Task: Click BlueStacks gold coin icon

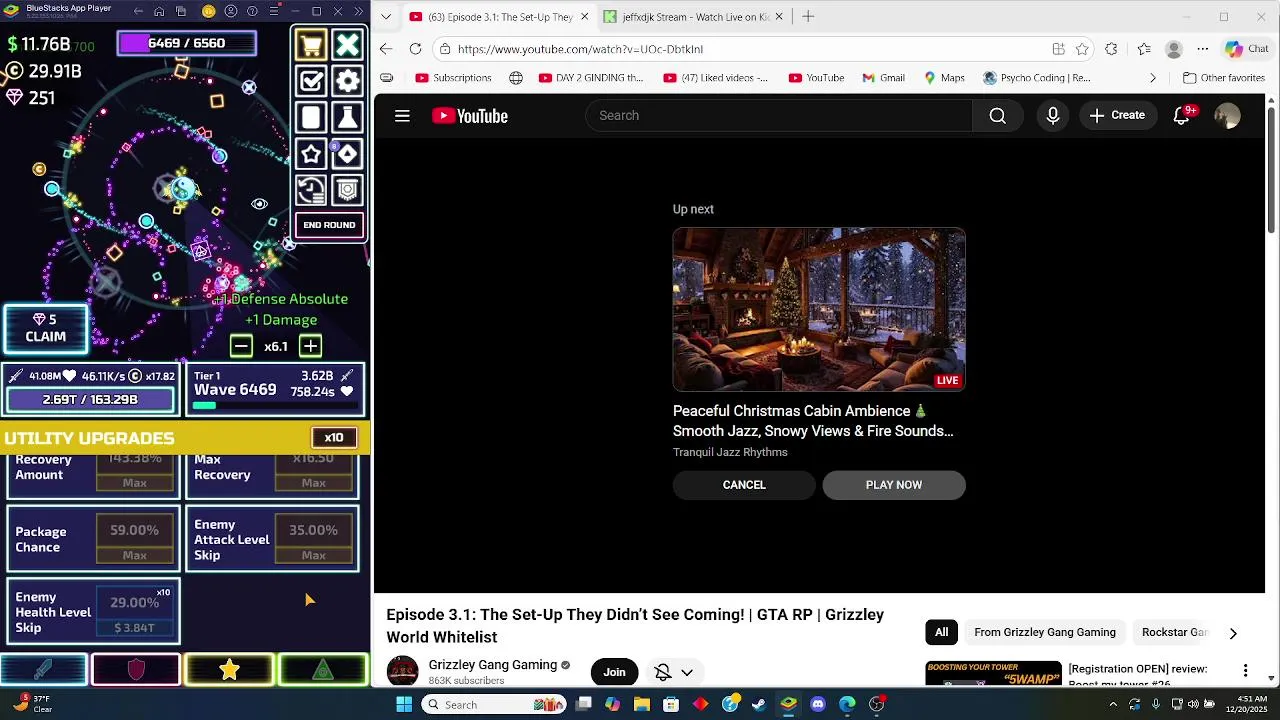Action: pyautogui.click(x=208, y=12)
